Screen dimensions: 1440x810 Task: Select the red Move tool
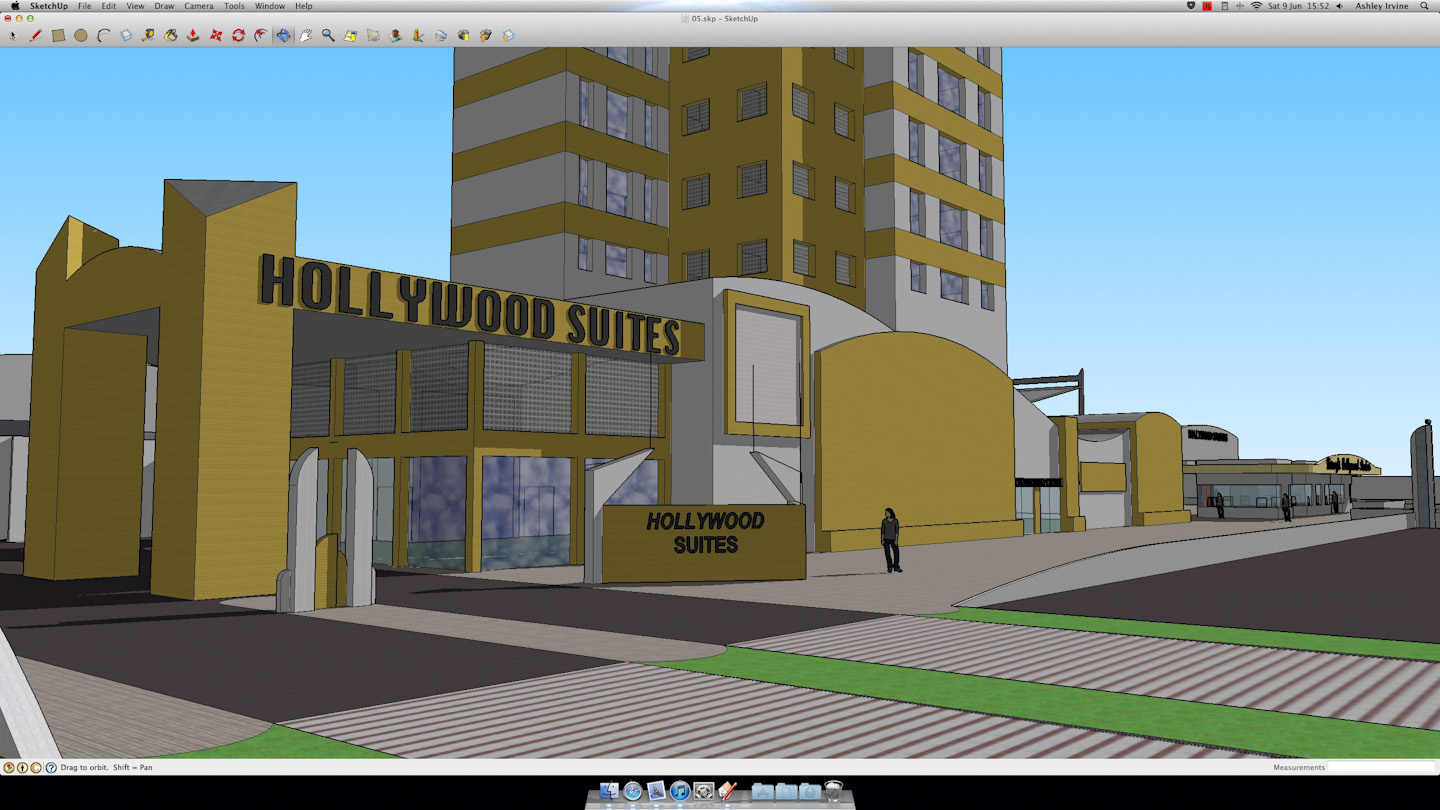tap(216, 35)
